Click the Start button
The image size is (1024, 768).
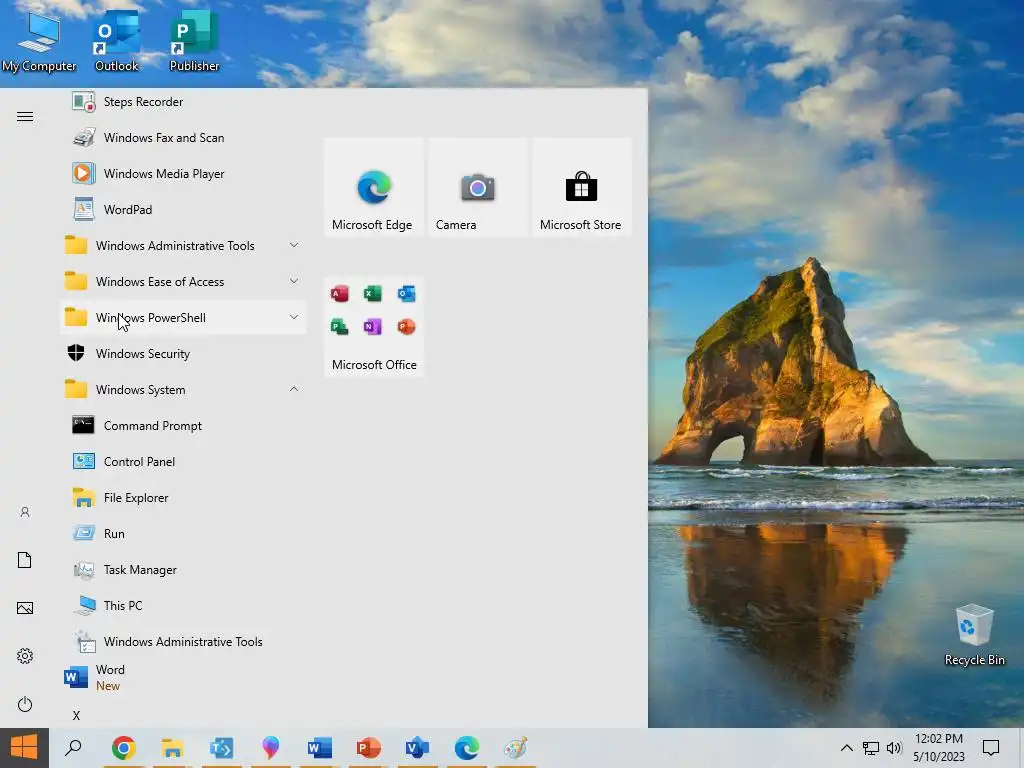point(24,748)
